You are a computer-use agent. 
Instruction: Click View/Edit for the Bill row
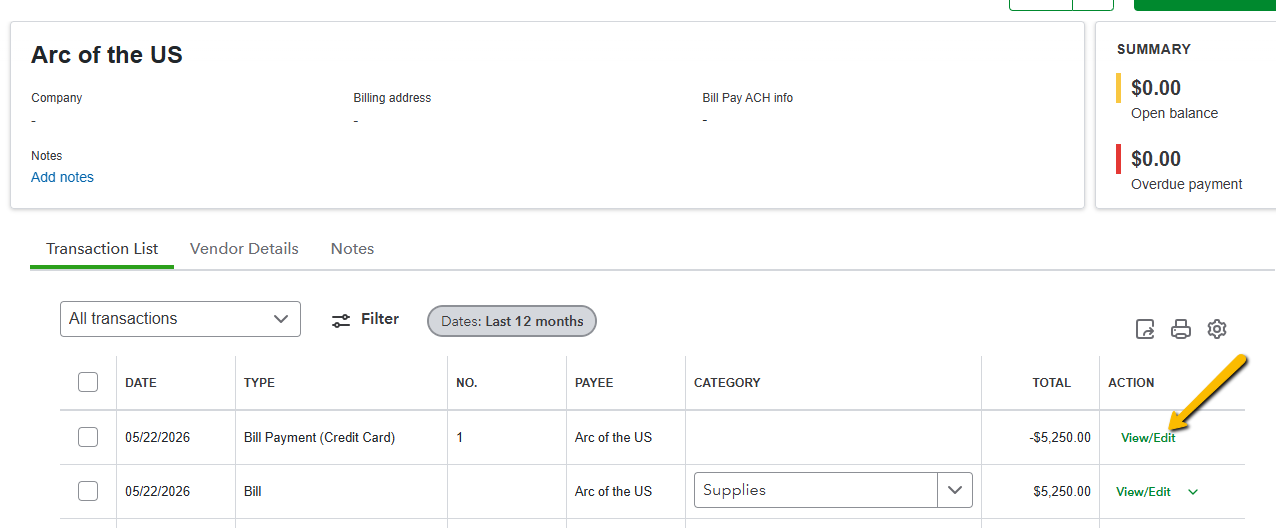(1143, 492)
